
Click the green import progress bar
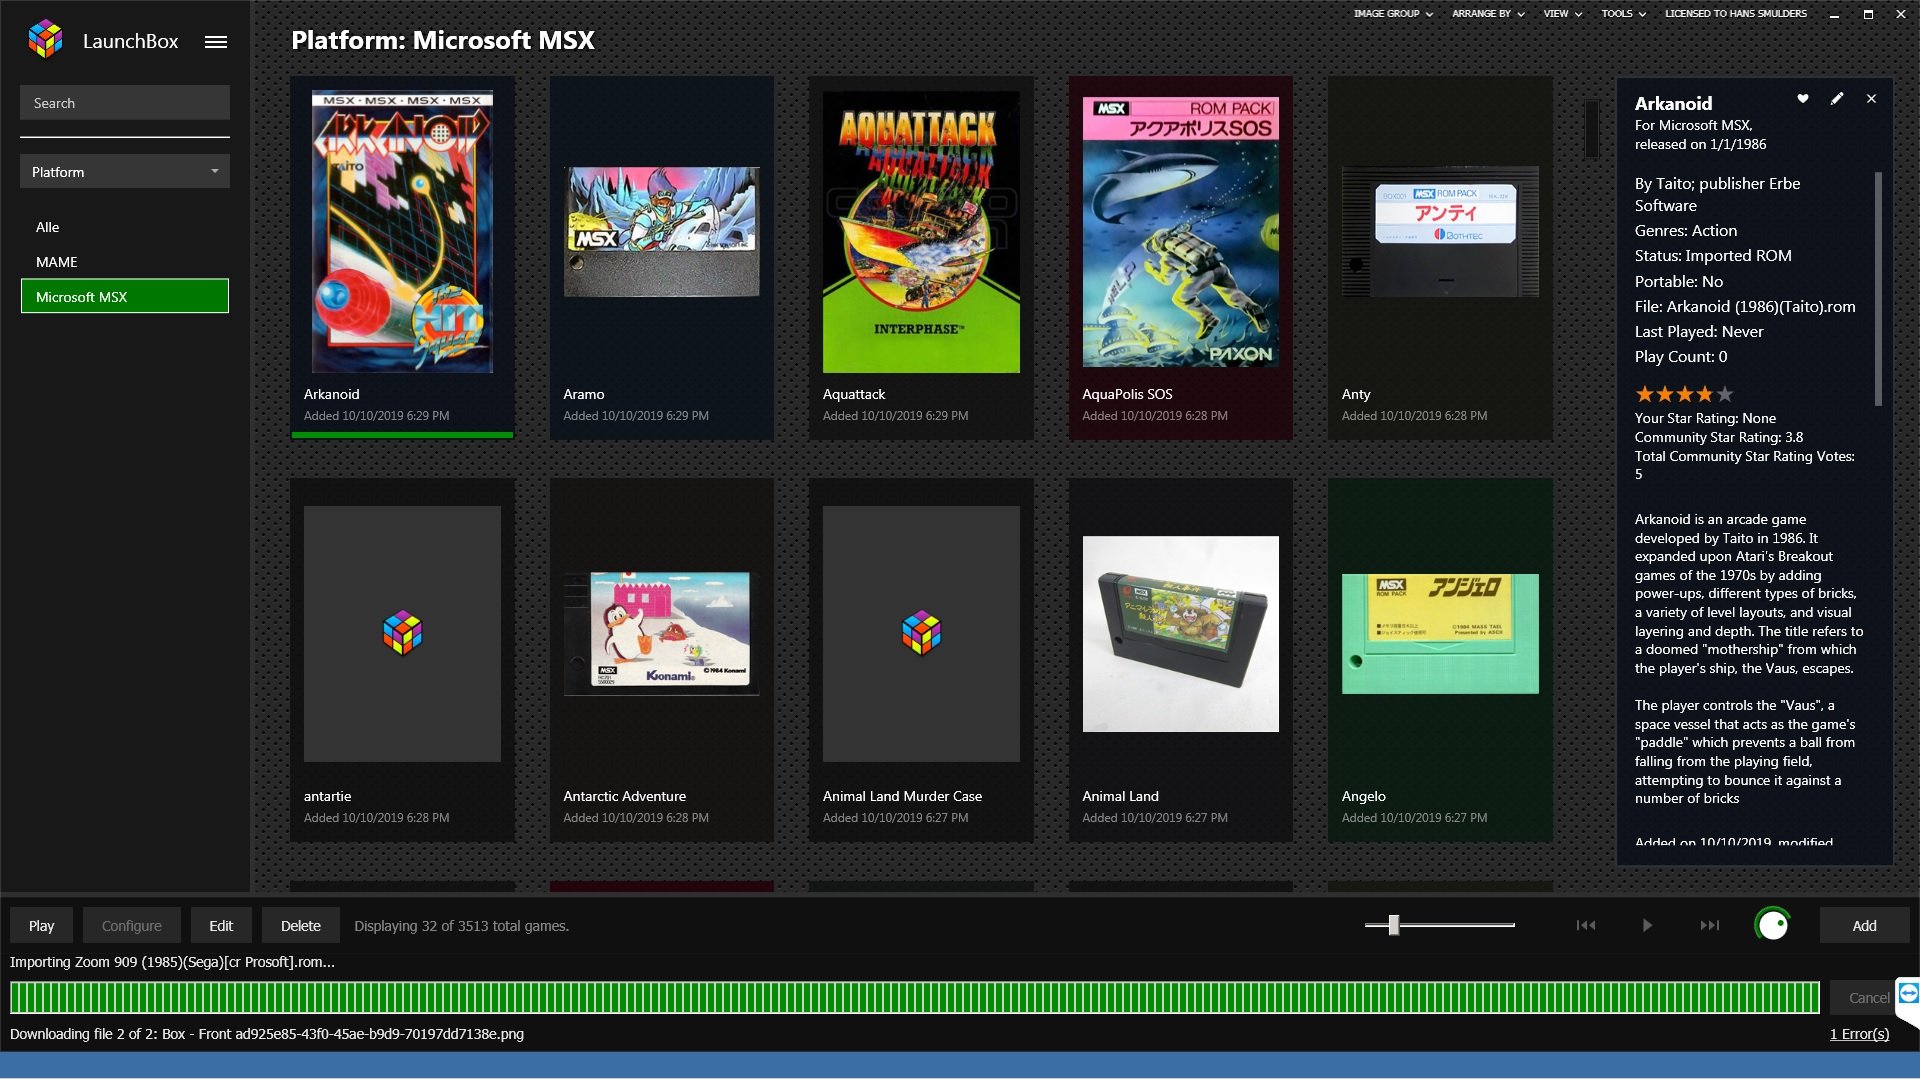coord(914,998)
